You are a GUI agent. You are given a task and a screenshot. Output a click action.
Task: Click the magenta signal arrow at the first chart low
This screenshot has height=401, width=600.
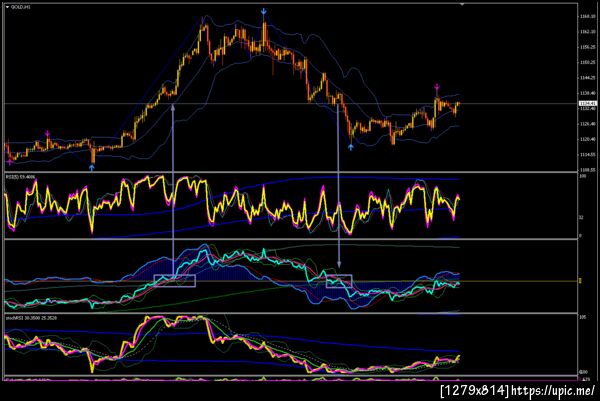(x=10, y=162)
